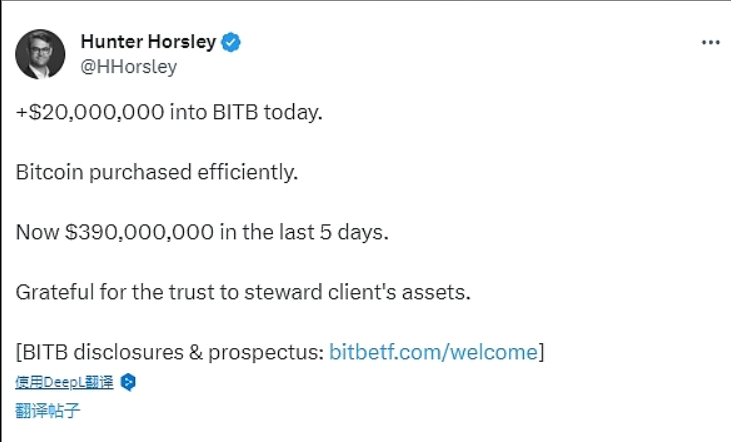Click the "Grateful for the trust" sentence

243,292
